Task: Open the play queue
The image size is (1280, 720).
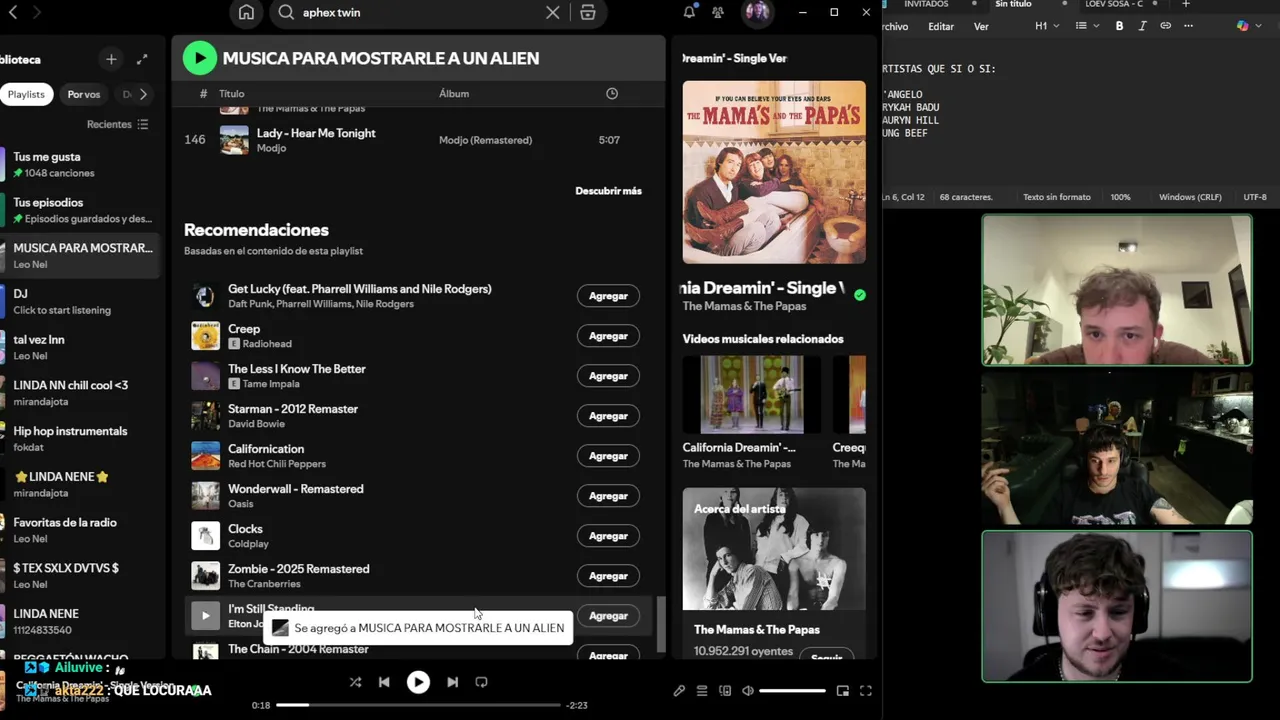Action: click(702, 691)
